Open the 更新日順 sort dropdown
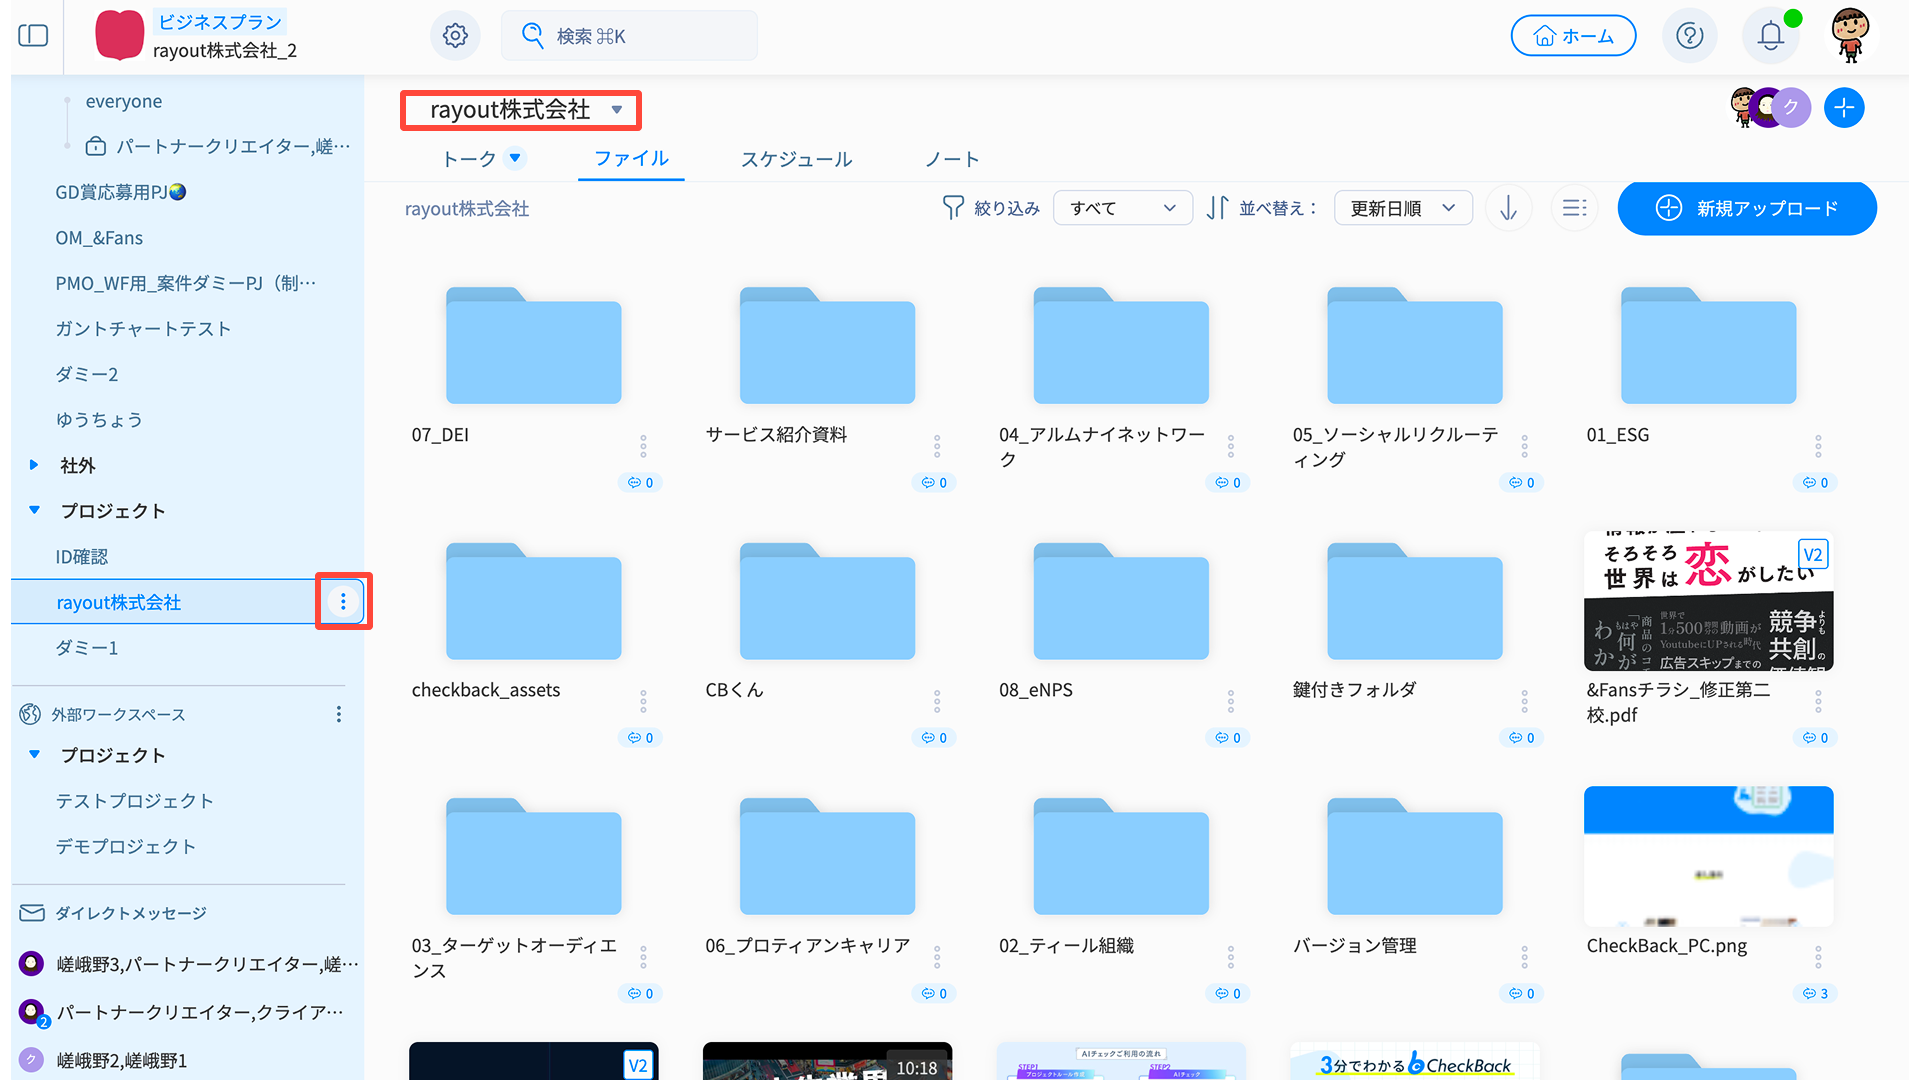The image size is (1920, 1080). (x=1402, y=208)
